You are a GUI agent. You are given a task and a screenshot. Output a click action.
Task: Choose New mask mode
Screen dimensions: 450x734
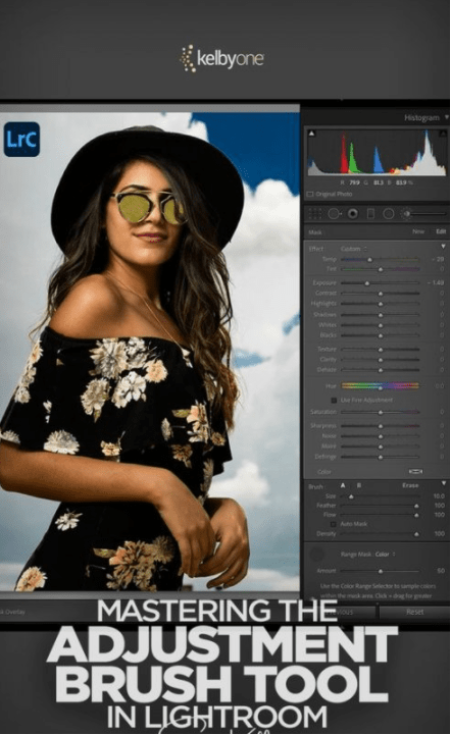[418, 232]
